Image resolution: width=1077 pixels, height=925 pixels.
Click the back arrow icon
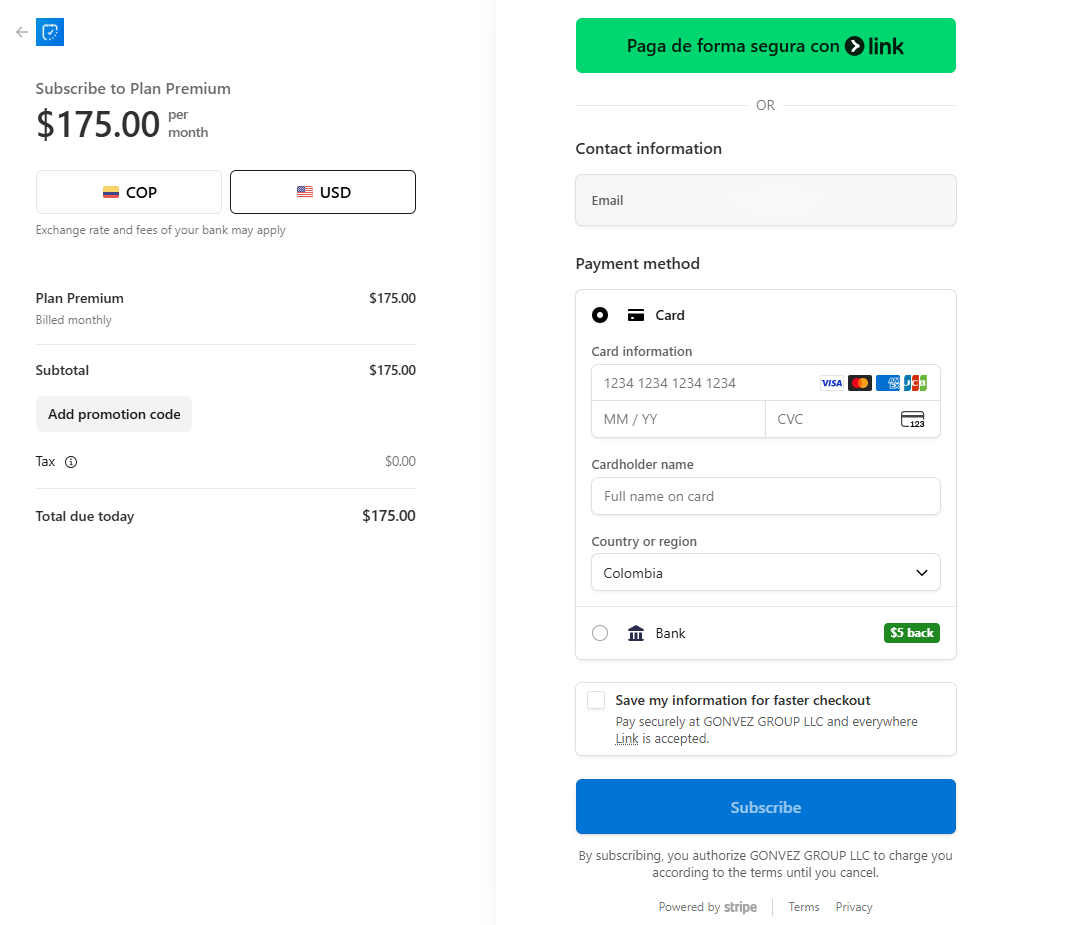pos(22,32)
